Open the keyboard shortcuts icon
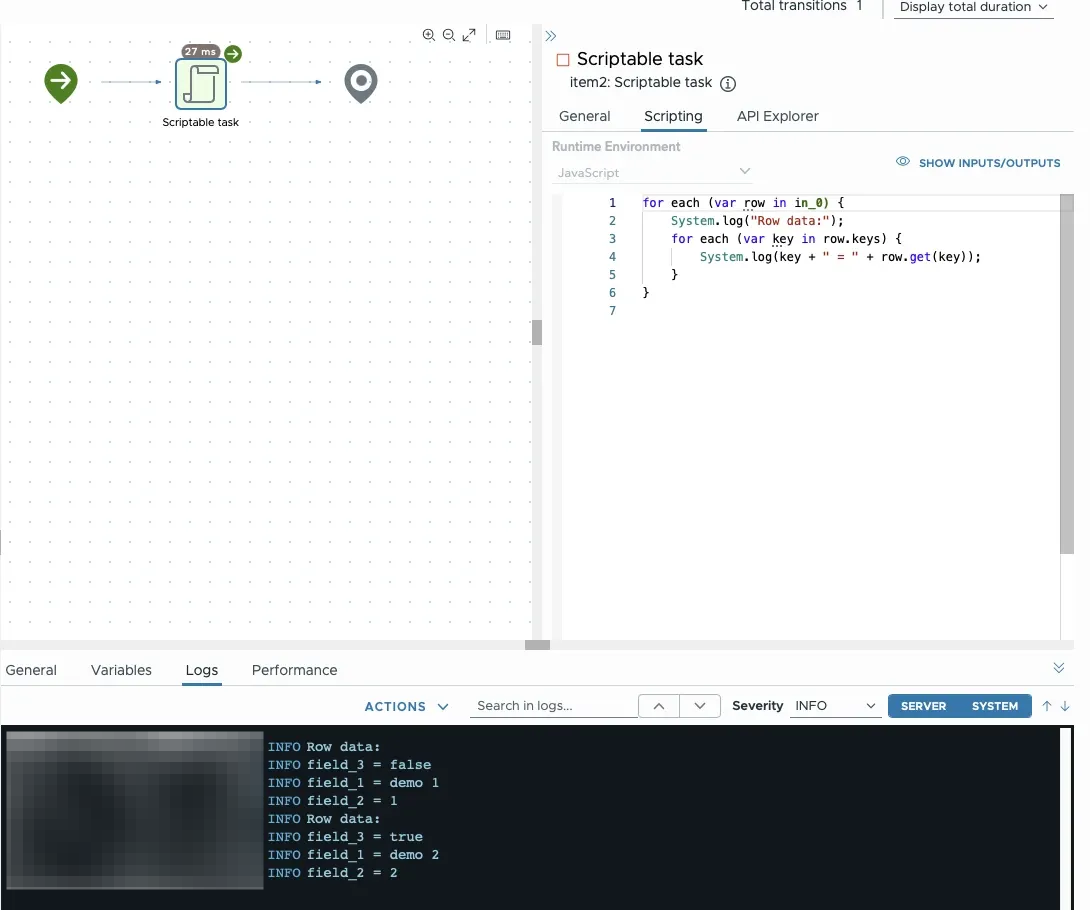Image resolution: width=1090 pixels, height=910 pixels. (503, 35)
